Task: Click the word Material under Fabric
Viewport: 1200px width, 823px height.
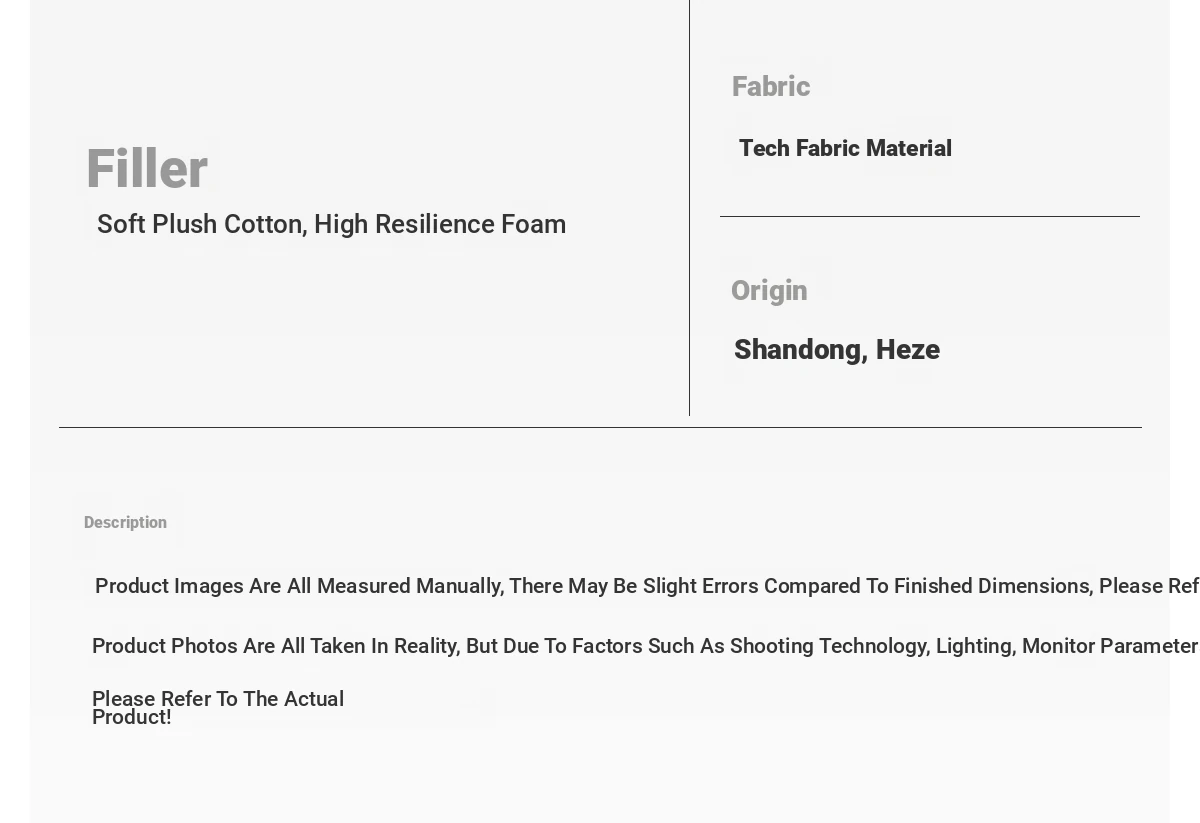Action: pyautogui.click(x=909, y=148)
